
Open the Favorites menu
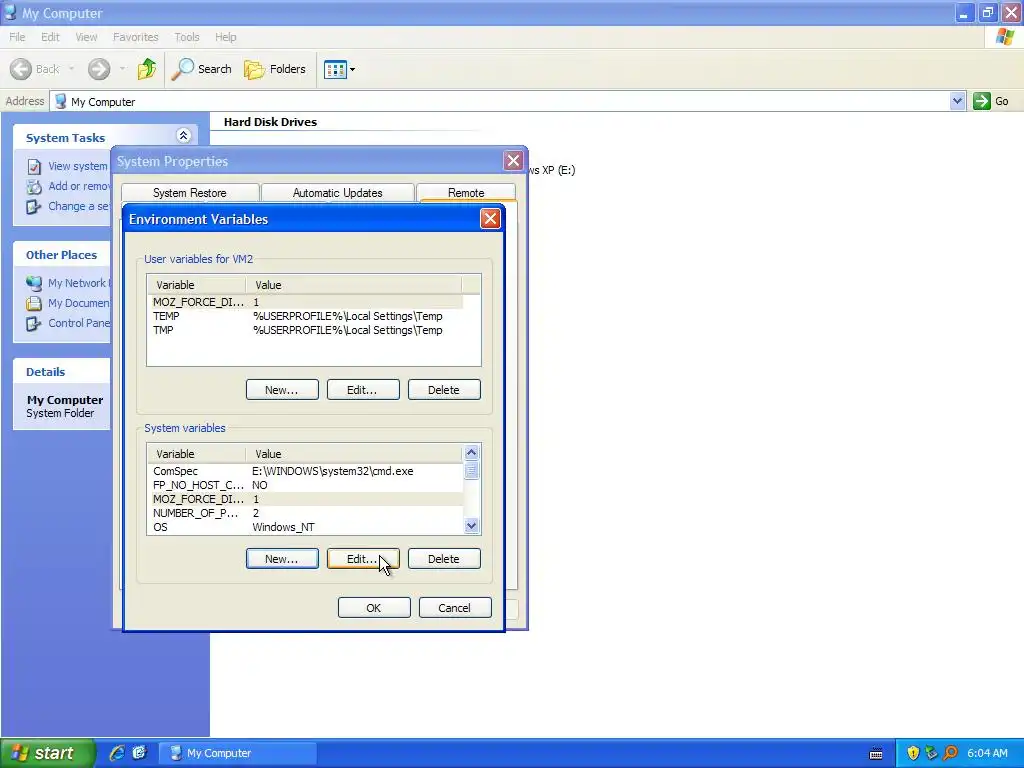[135, 37]
